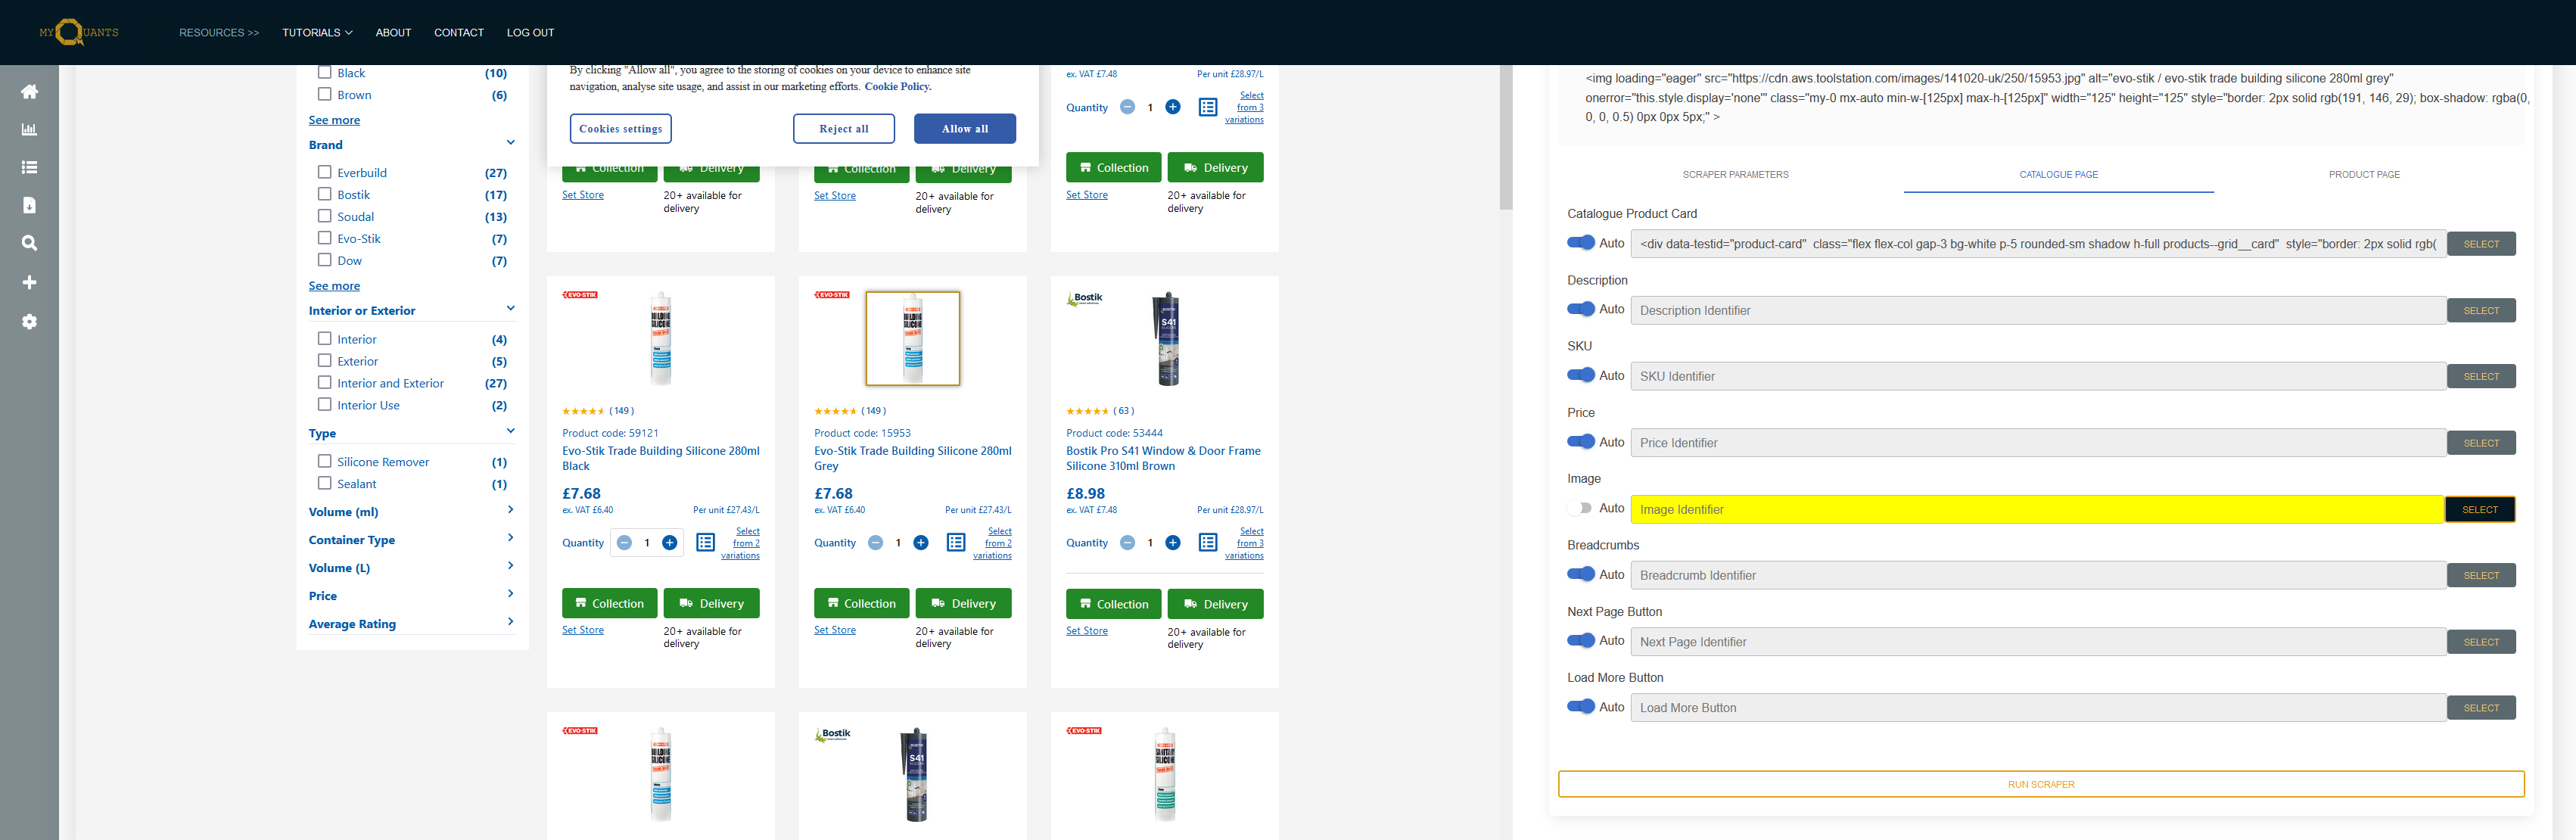This screenshot has height=840, width=2576.
Task: Switch to Product Page tab
Action: [x=2364, y=175]
